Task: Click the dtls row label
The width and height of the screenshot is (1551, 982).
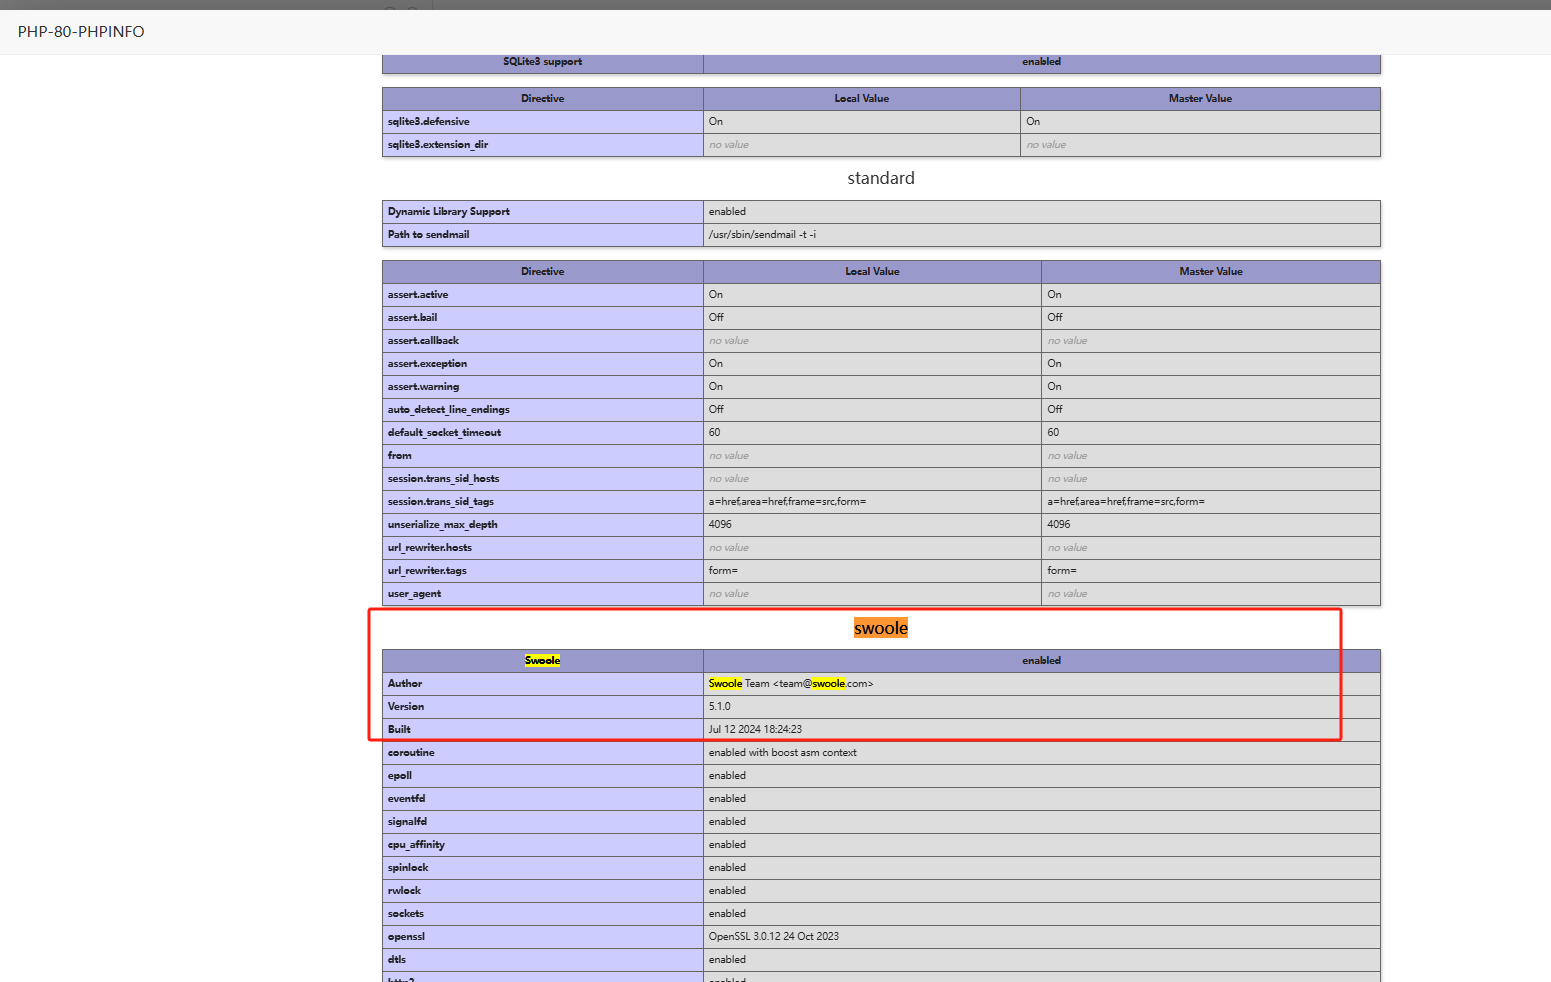Action: pos(397,960)
